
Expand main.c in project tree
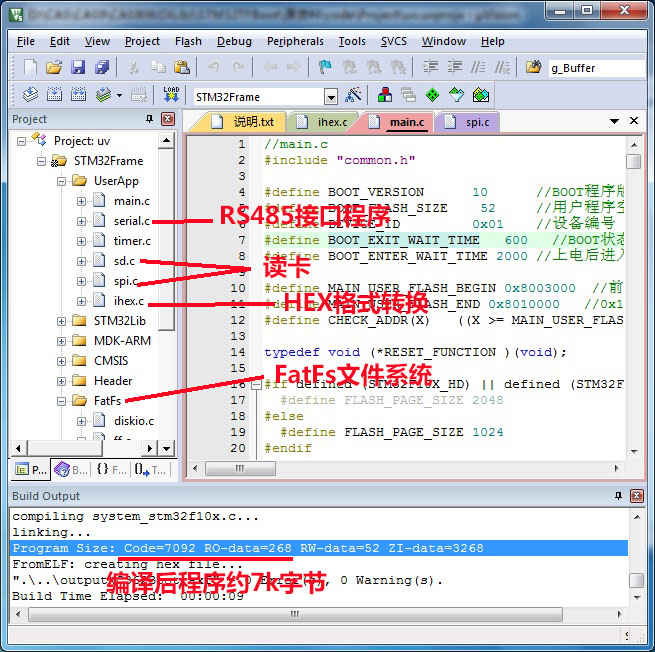81,201
